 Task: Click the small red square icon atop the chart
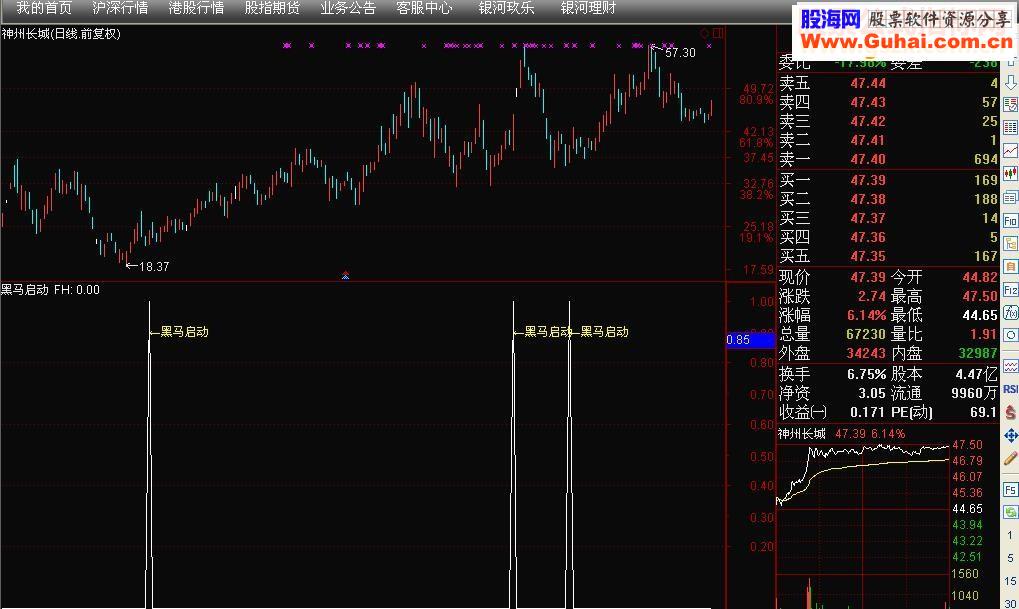pos(717,33)
